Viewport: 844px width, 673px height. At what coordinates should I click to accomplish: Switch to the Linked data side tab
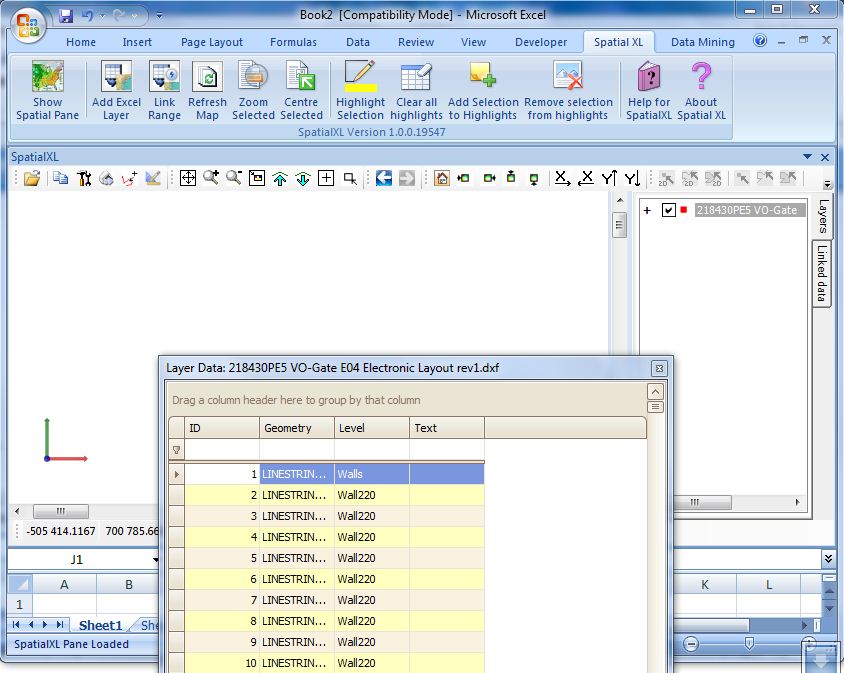821,273
